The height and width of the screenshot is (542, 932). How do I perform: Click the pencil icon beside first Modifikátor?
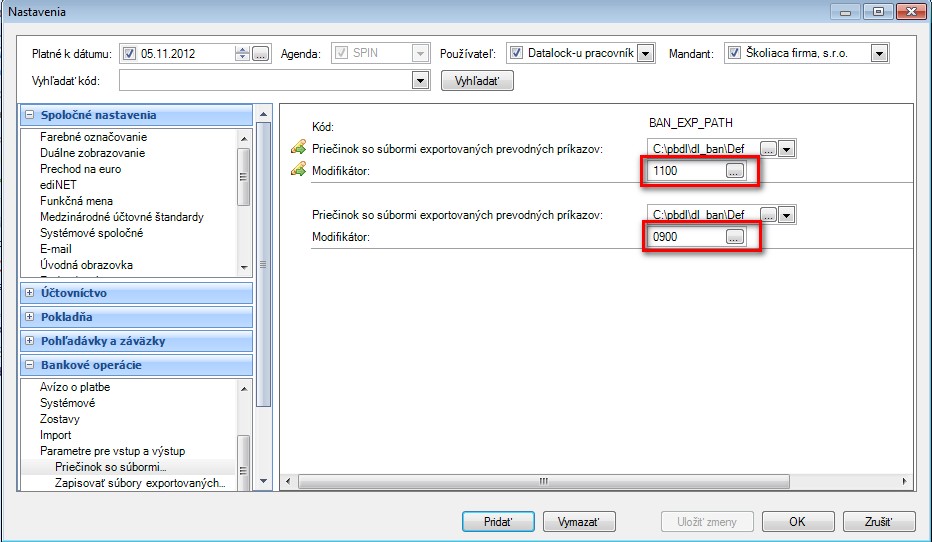[x=298, y=170]
